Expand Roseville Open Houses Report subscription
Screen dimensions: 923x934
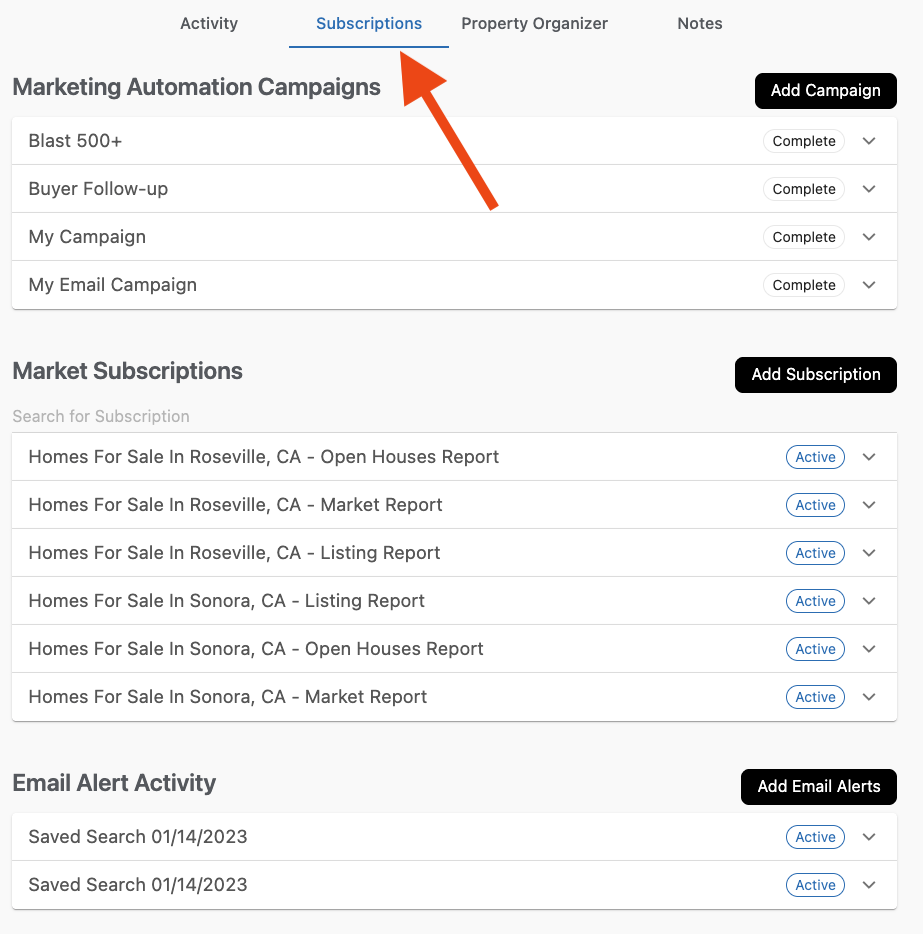point(868,457)
